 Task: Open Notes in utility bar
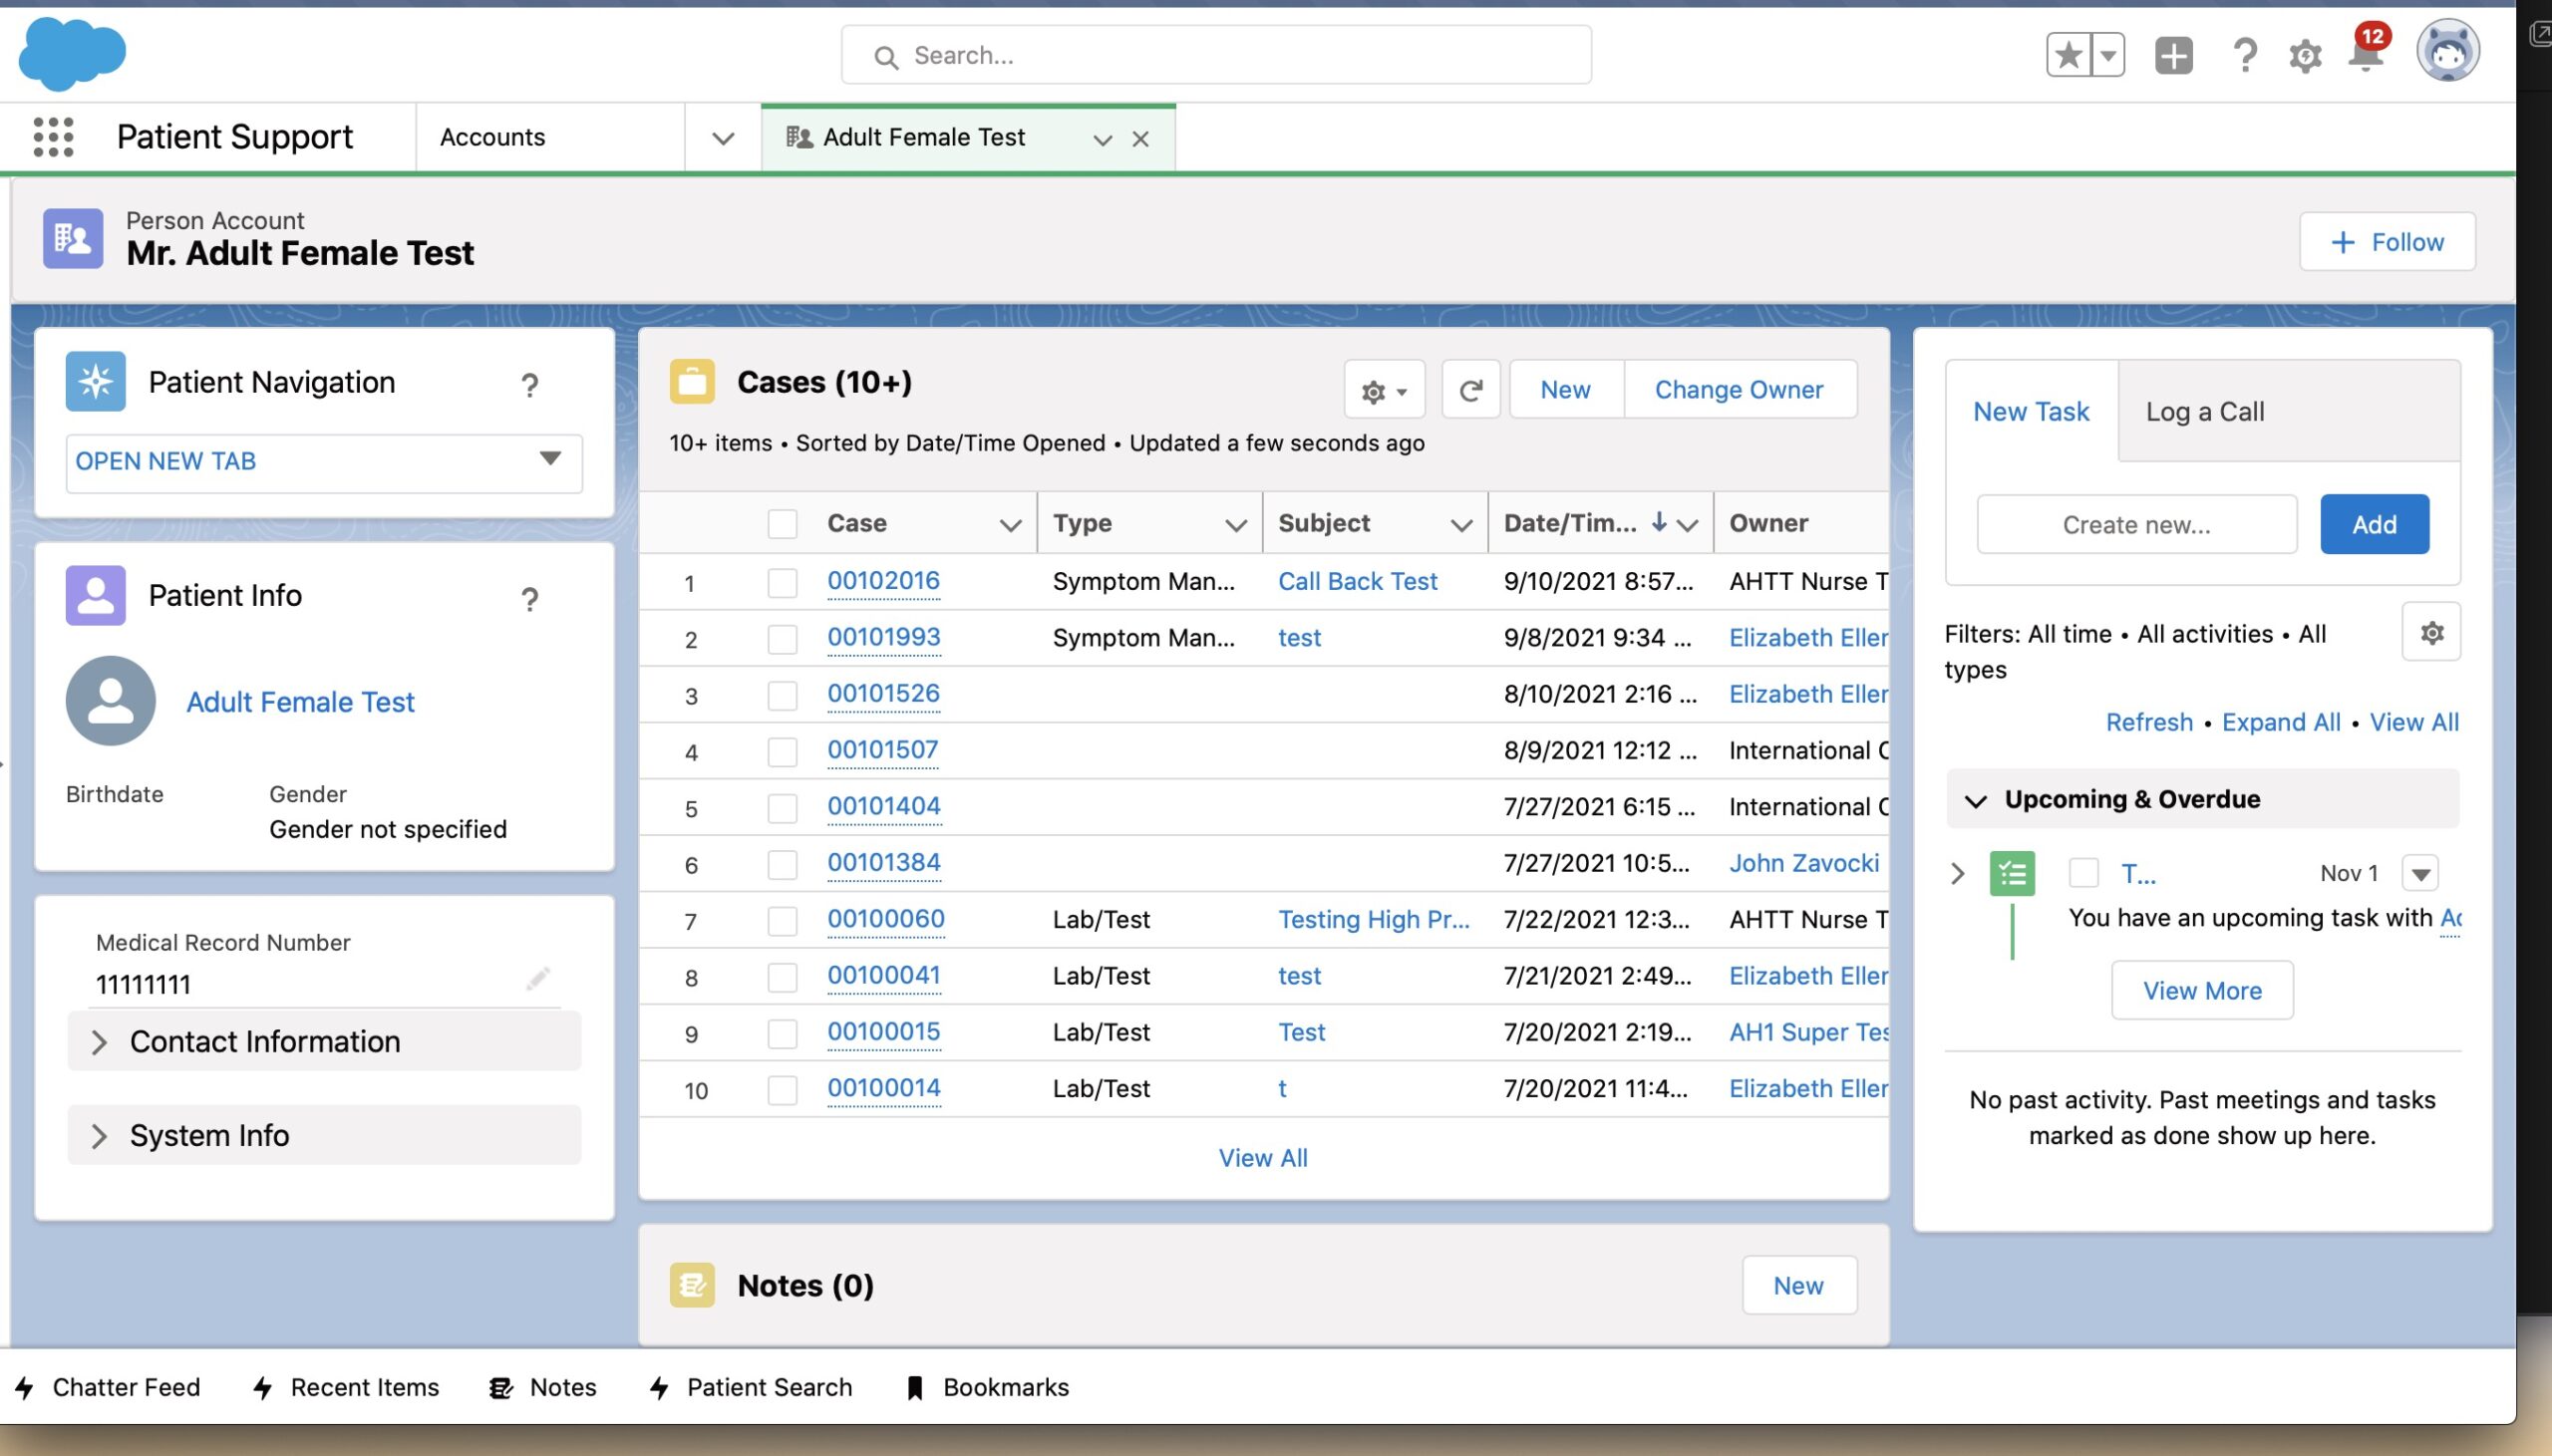543,1387
